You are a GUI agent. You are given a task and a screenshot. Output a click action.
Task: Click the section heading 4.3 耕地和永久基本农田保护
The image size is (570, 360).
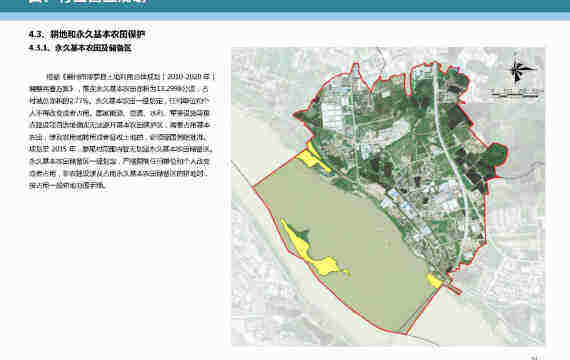(x=87, y=34)
